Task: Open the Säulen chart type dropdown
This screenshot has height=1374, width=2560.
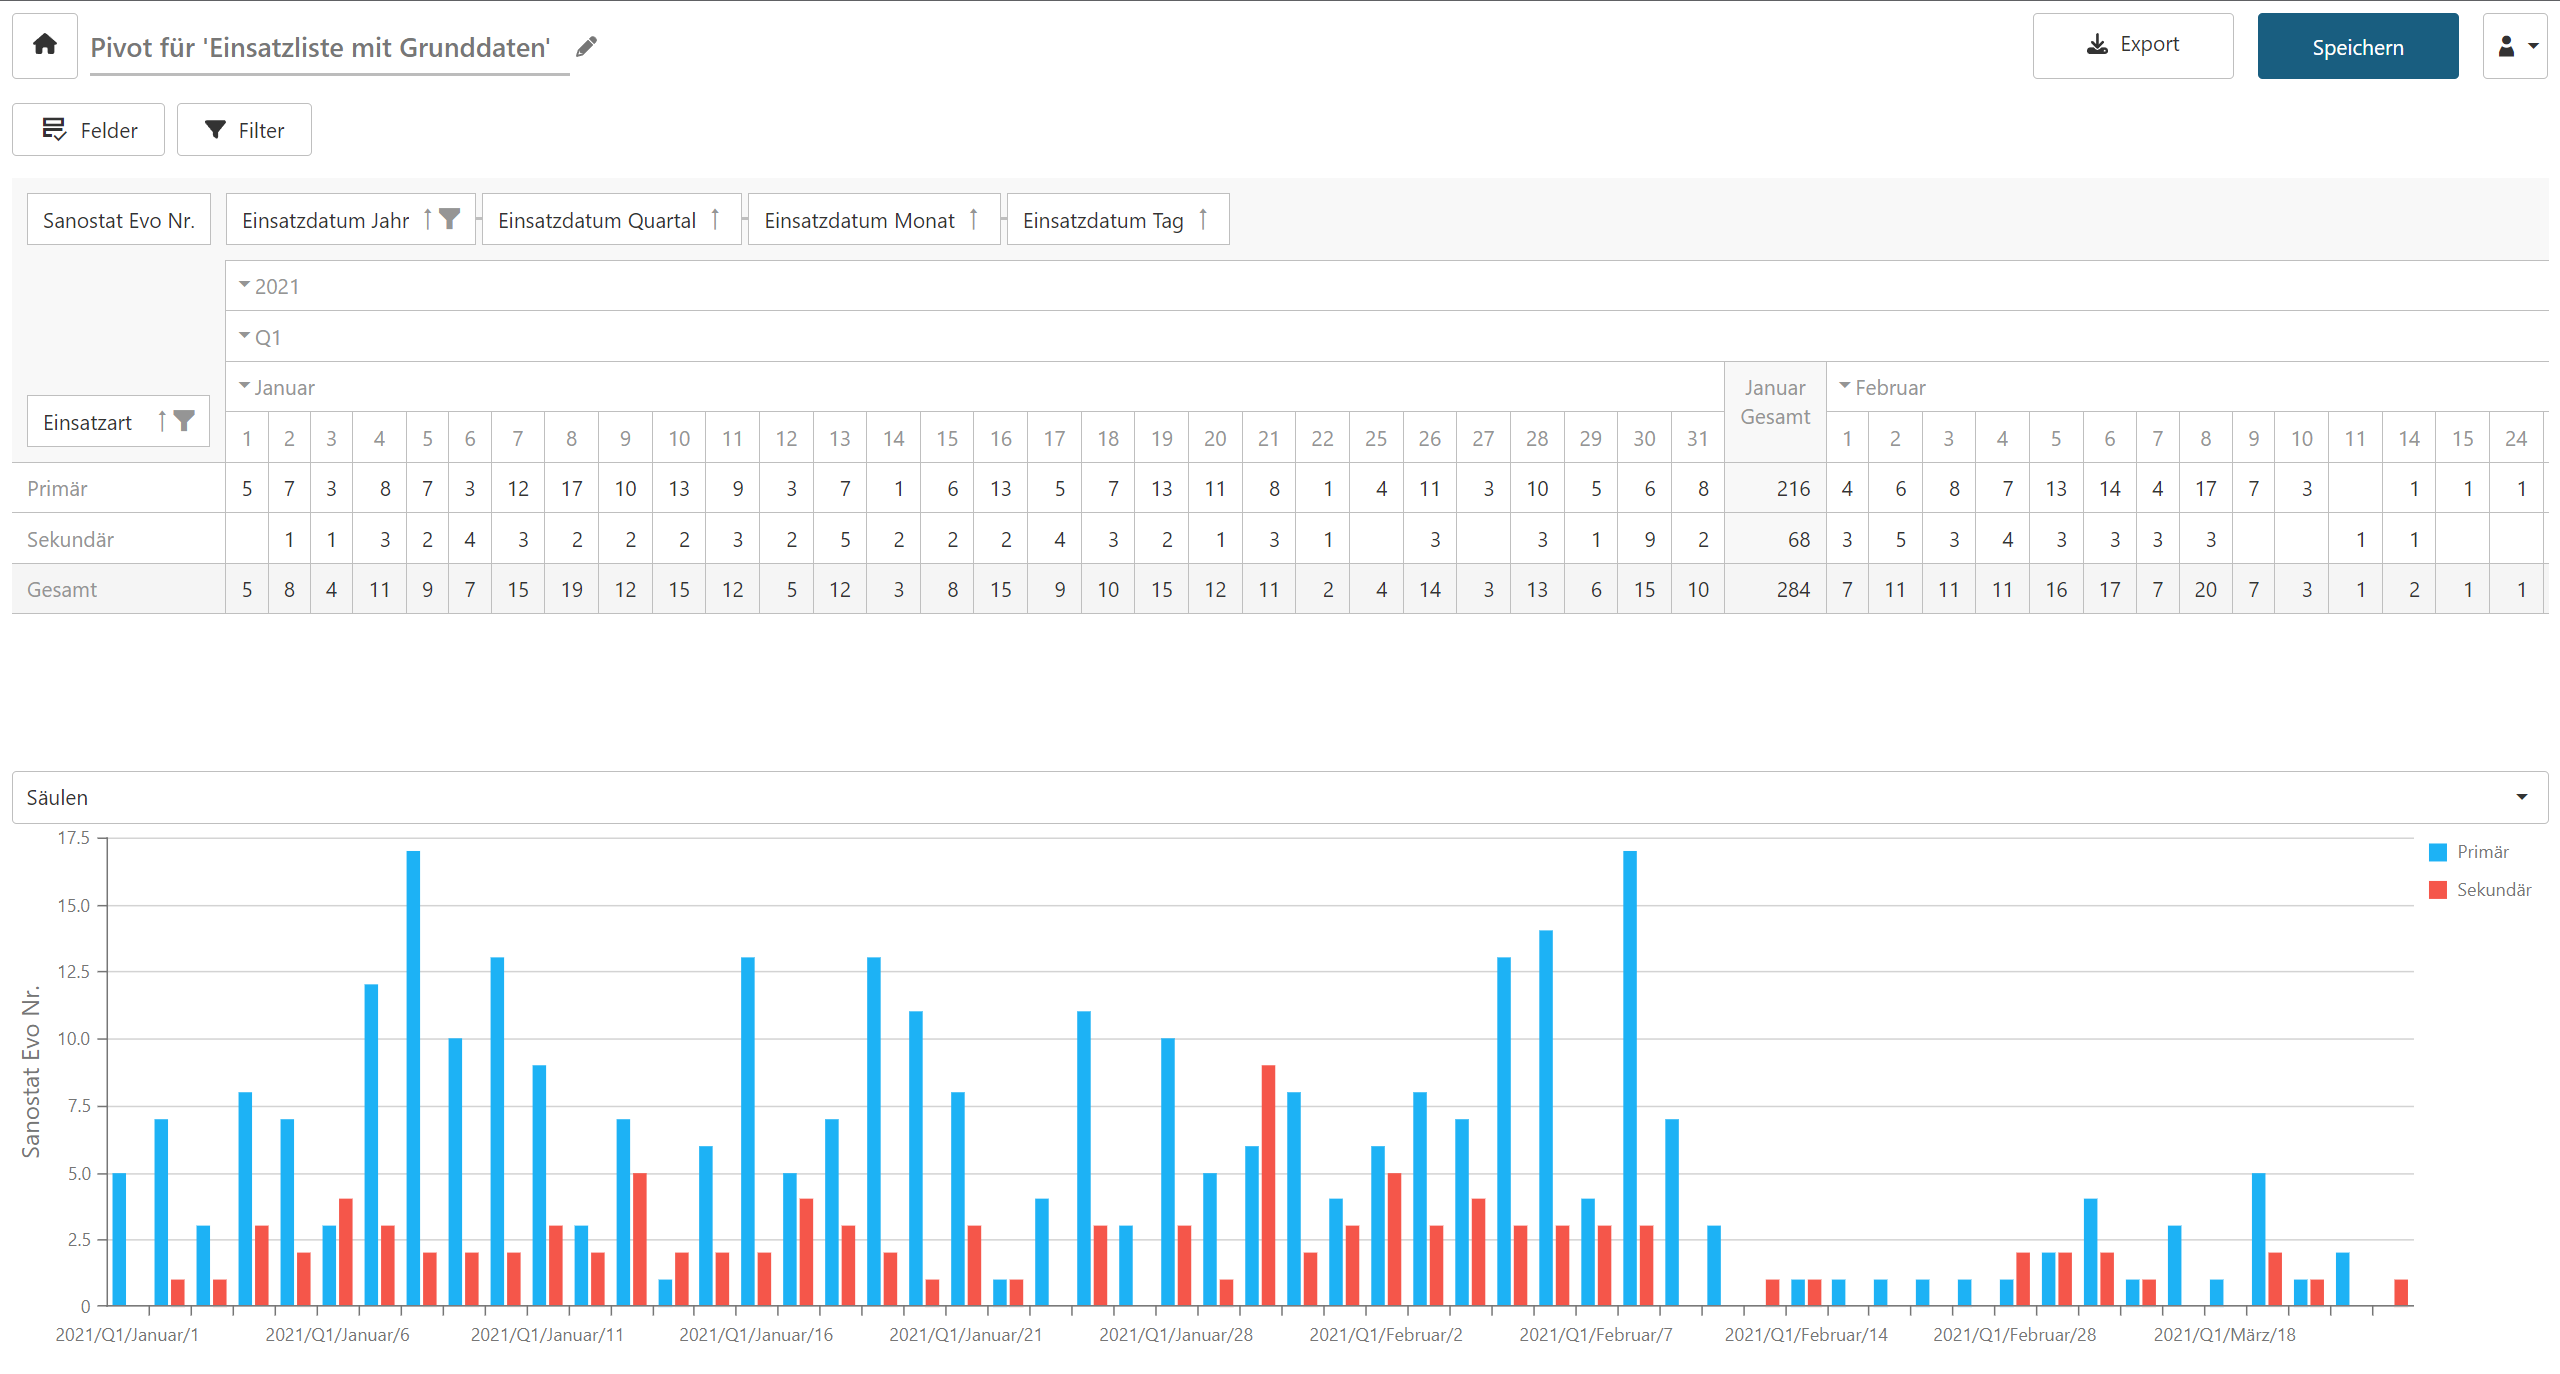Action: 1280,797
